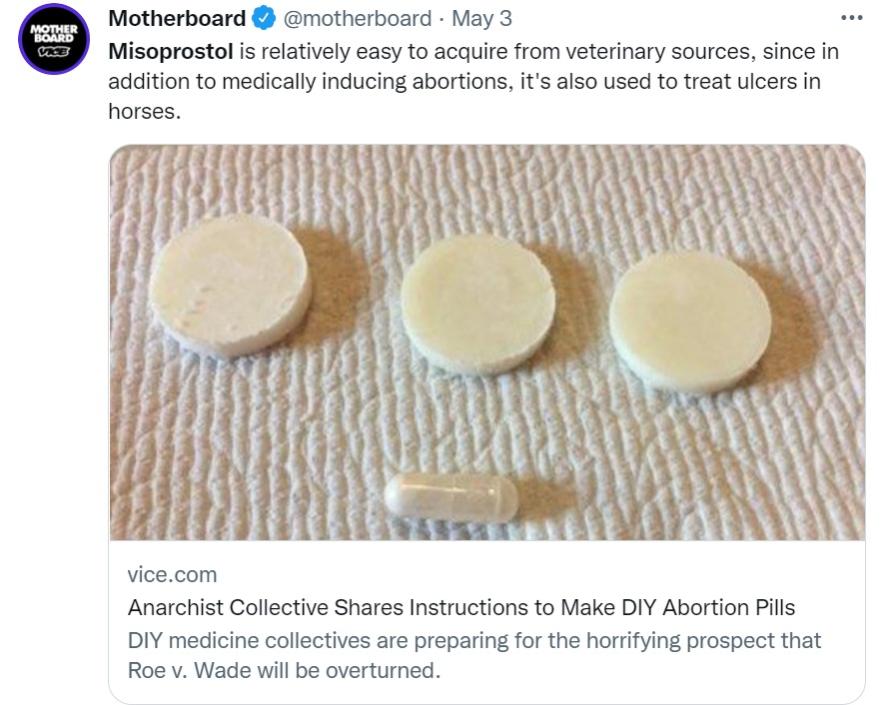Viewport: 883px width, 705px height.
Task: Click "Roe v. Wade" in card description
Action: pyautogui.click(x=187, y=670)
